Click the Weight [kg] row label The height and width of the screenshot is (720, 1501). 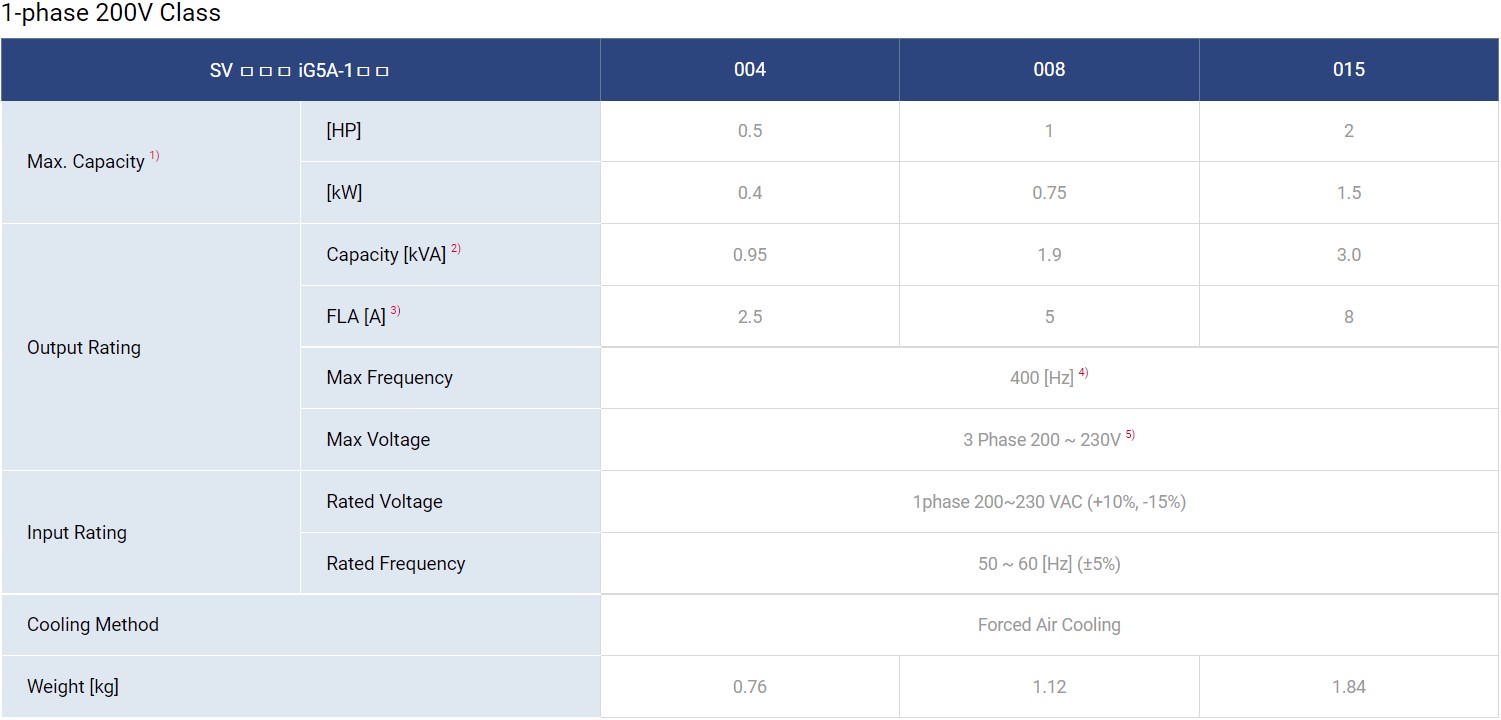[x=73, y=687]
